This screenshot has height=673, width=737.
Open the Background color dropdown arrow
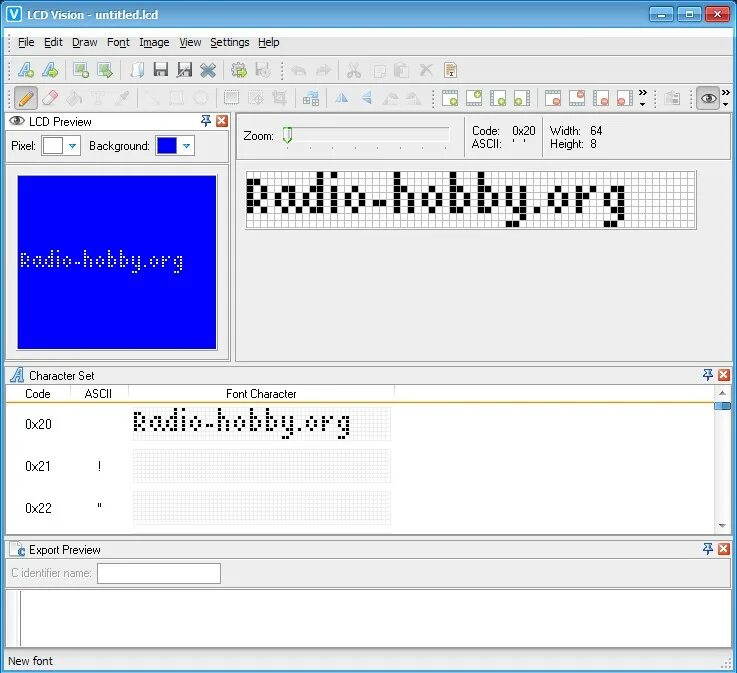pyautogui.click(x=187, y=146)
